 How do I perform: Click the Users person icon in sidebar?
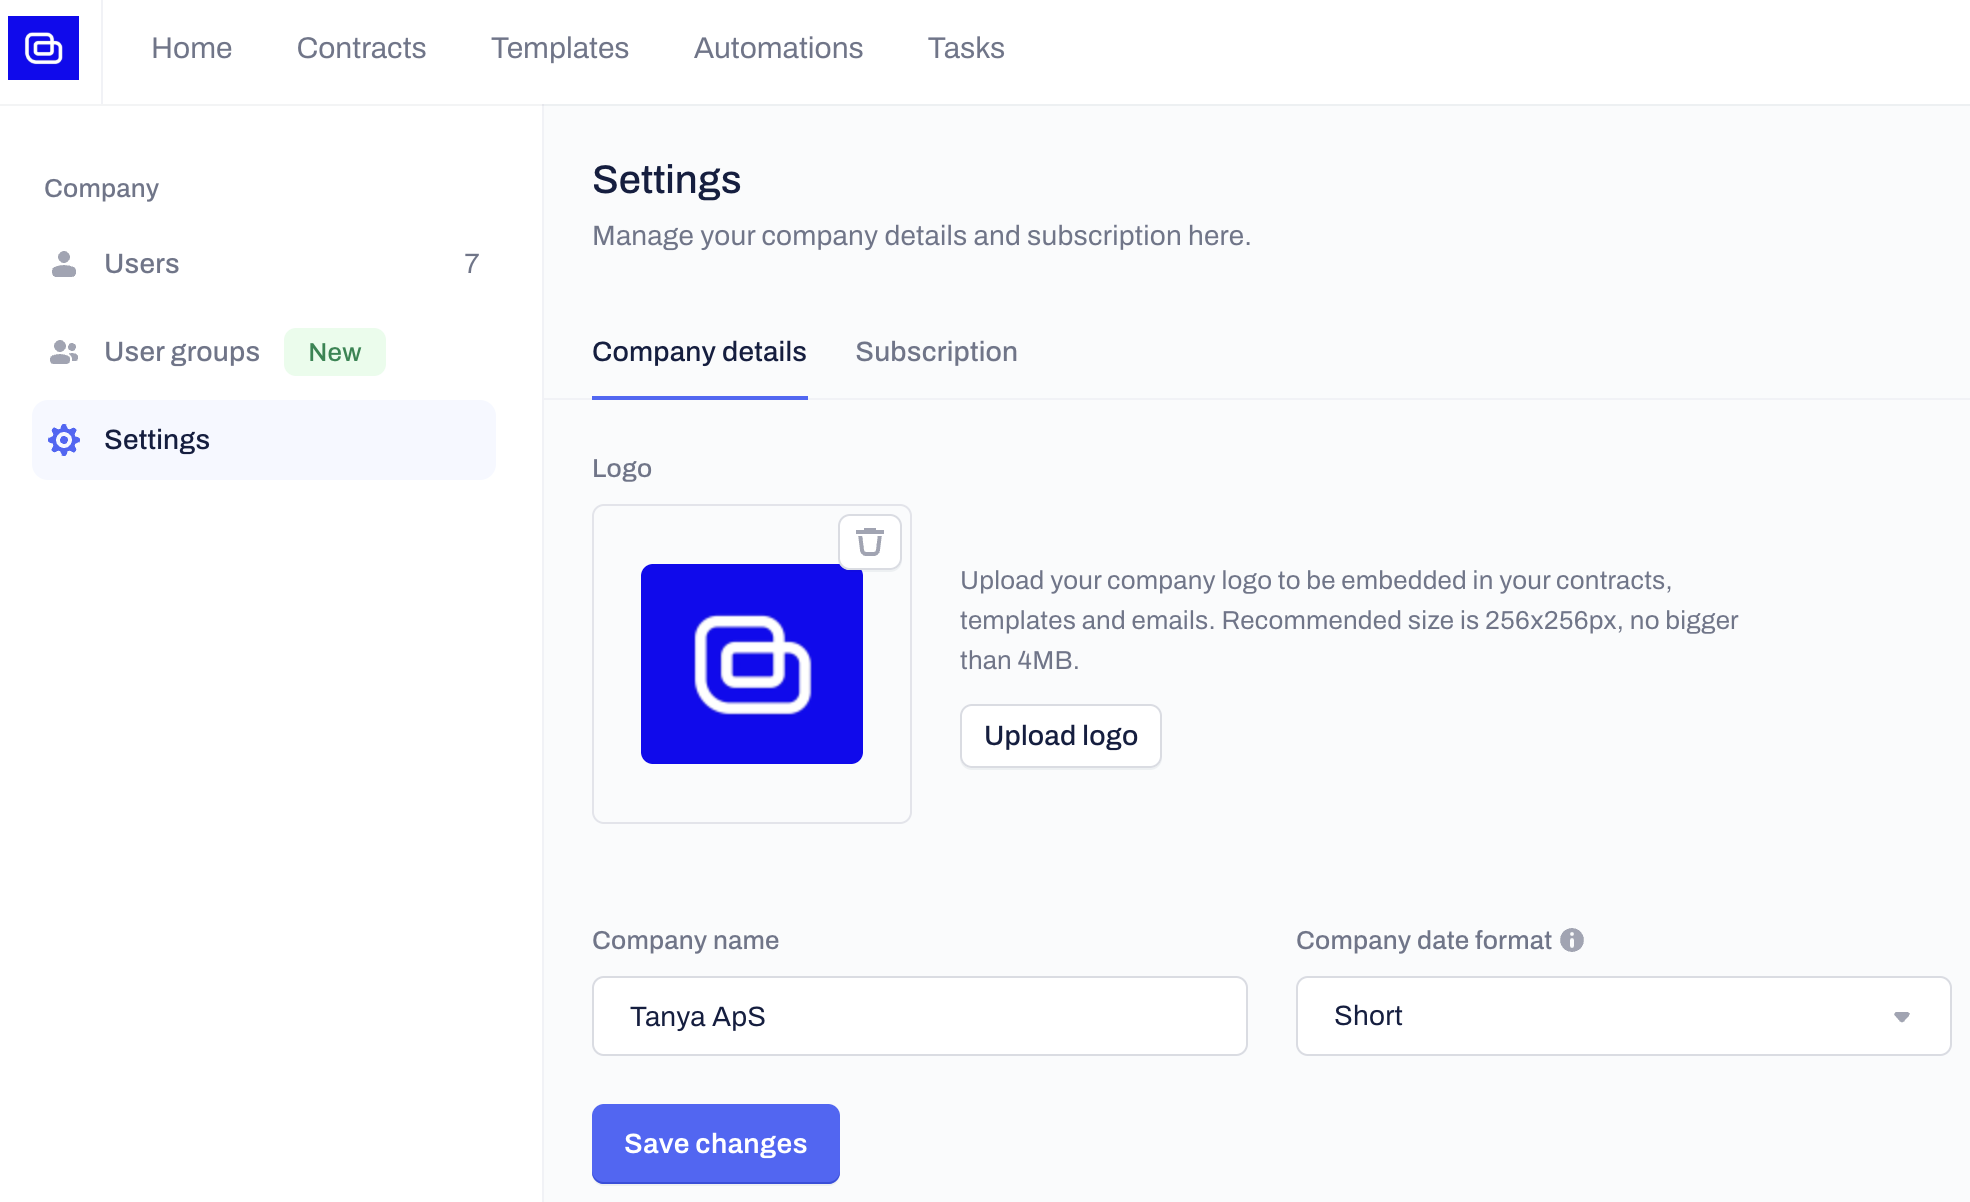pyautogui.click(x=64, y=264)
